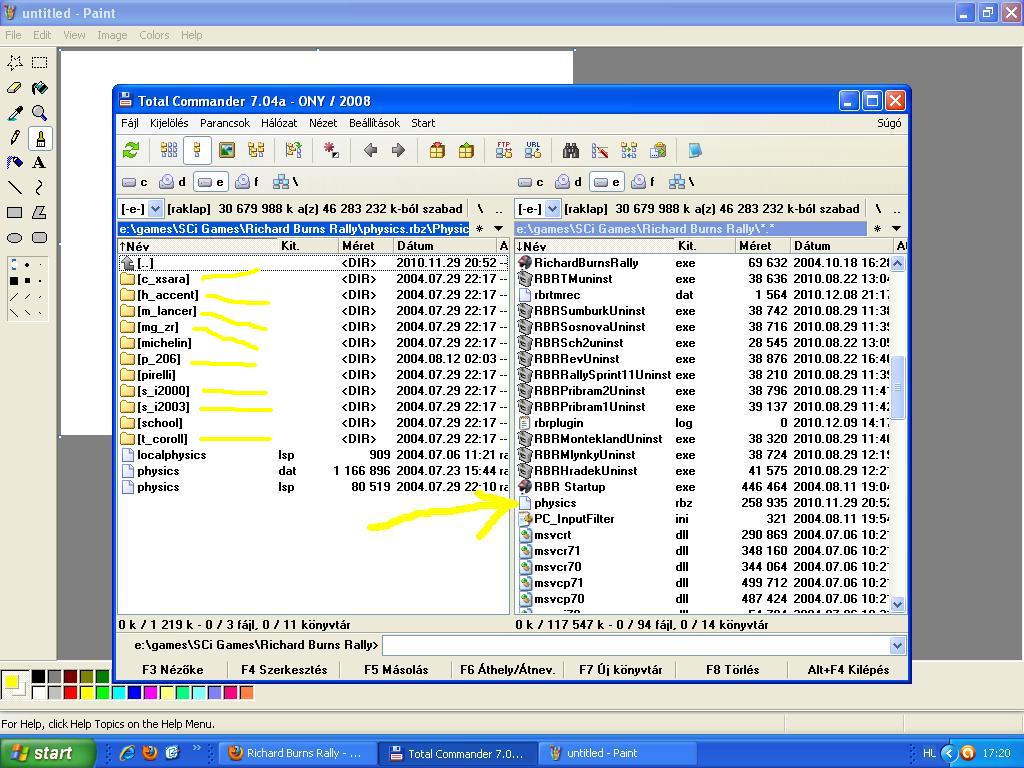
Task: Select Paint's Magnifier tool
Action: coord(40,113)
